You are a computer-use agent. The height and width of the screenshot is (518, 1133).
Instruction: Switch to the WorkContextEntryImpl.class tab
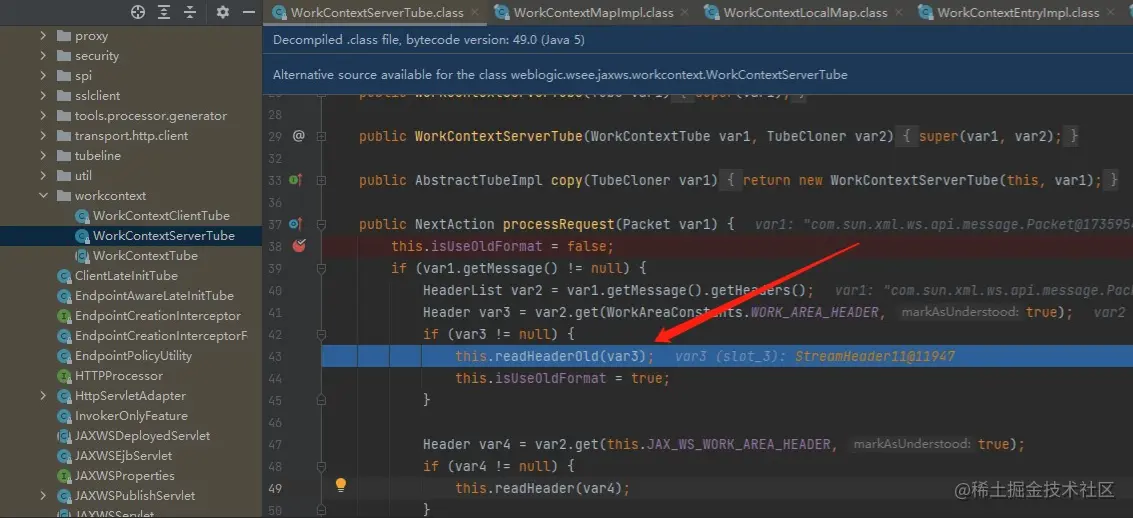[x=1018, y=12]
